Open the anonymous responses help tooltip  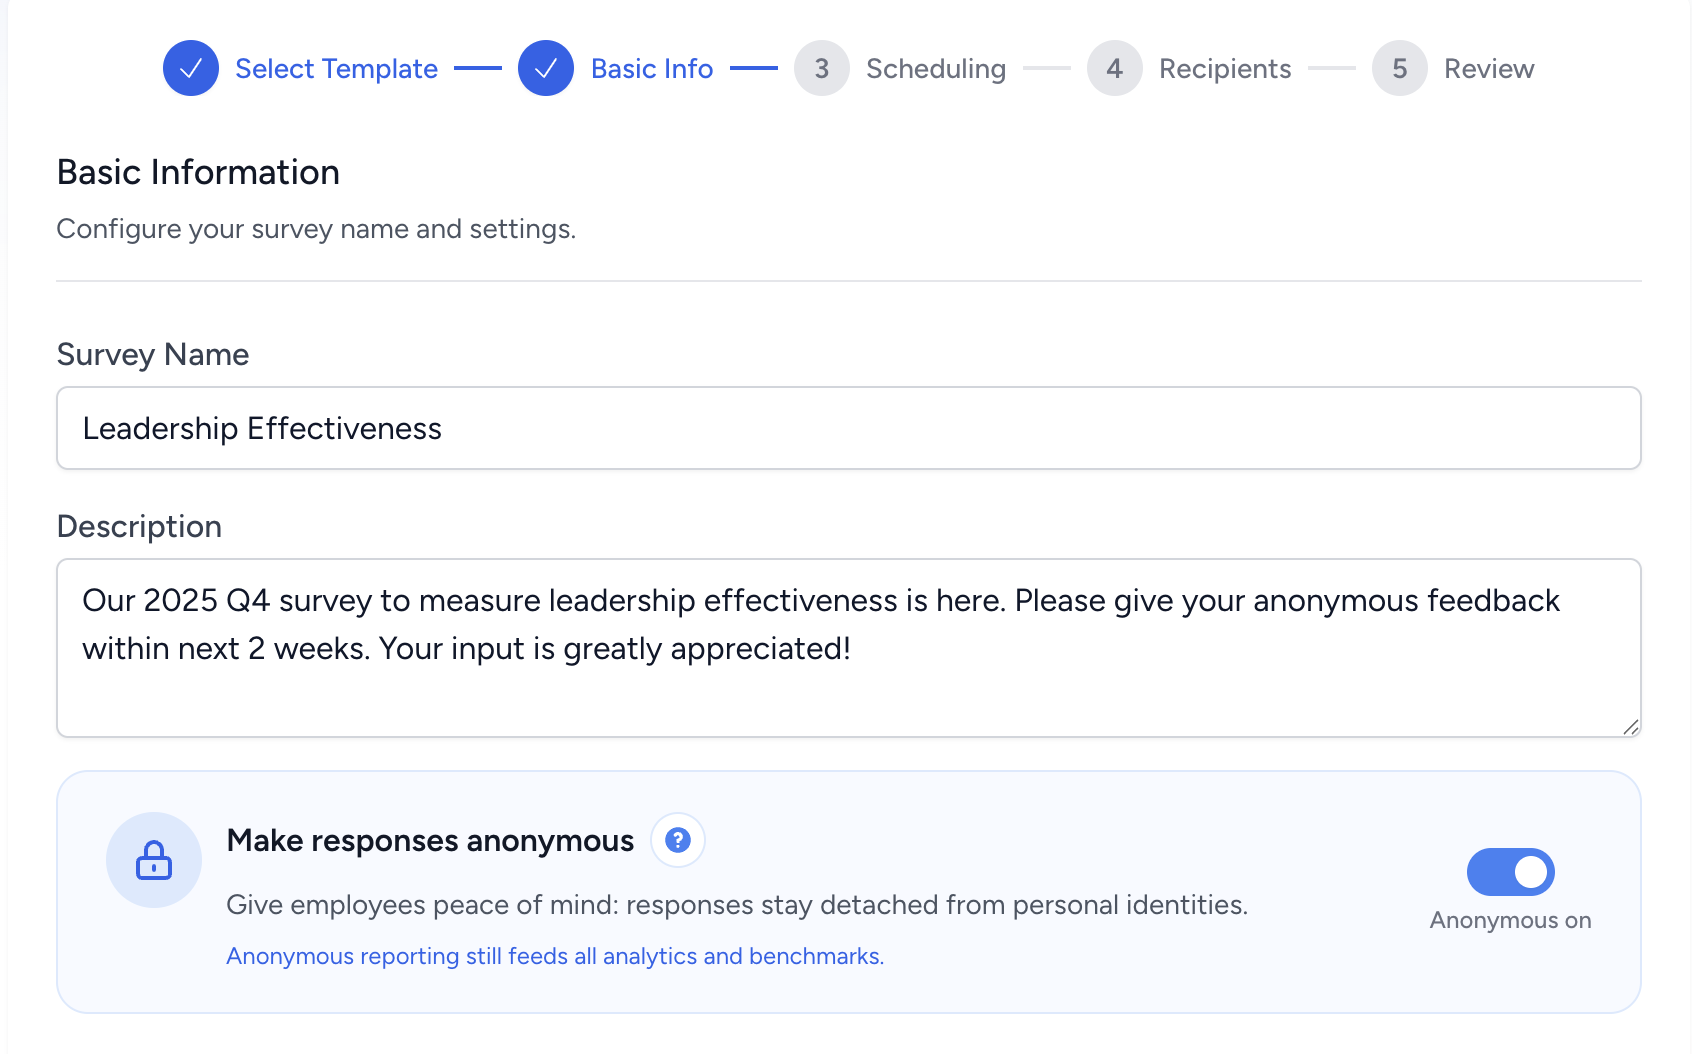coord(678,841)
